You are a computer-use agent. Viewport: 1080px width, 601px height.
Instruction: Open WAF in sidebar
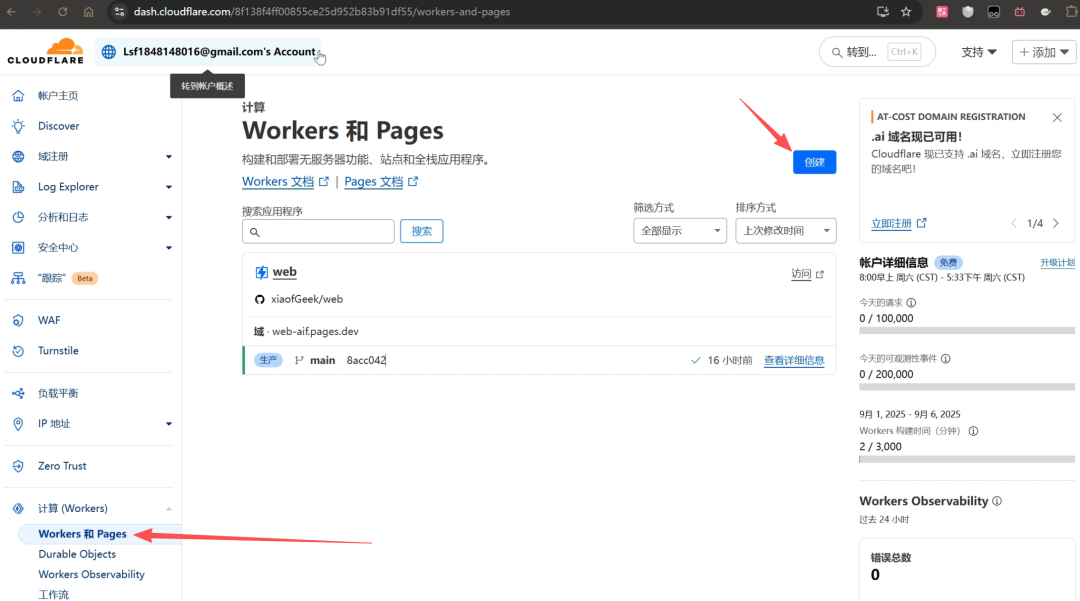click(49, 320)
